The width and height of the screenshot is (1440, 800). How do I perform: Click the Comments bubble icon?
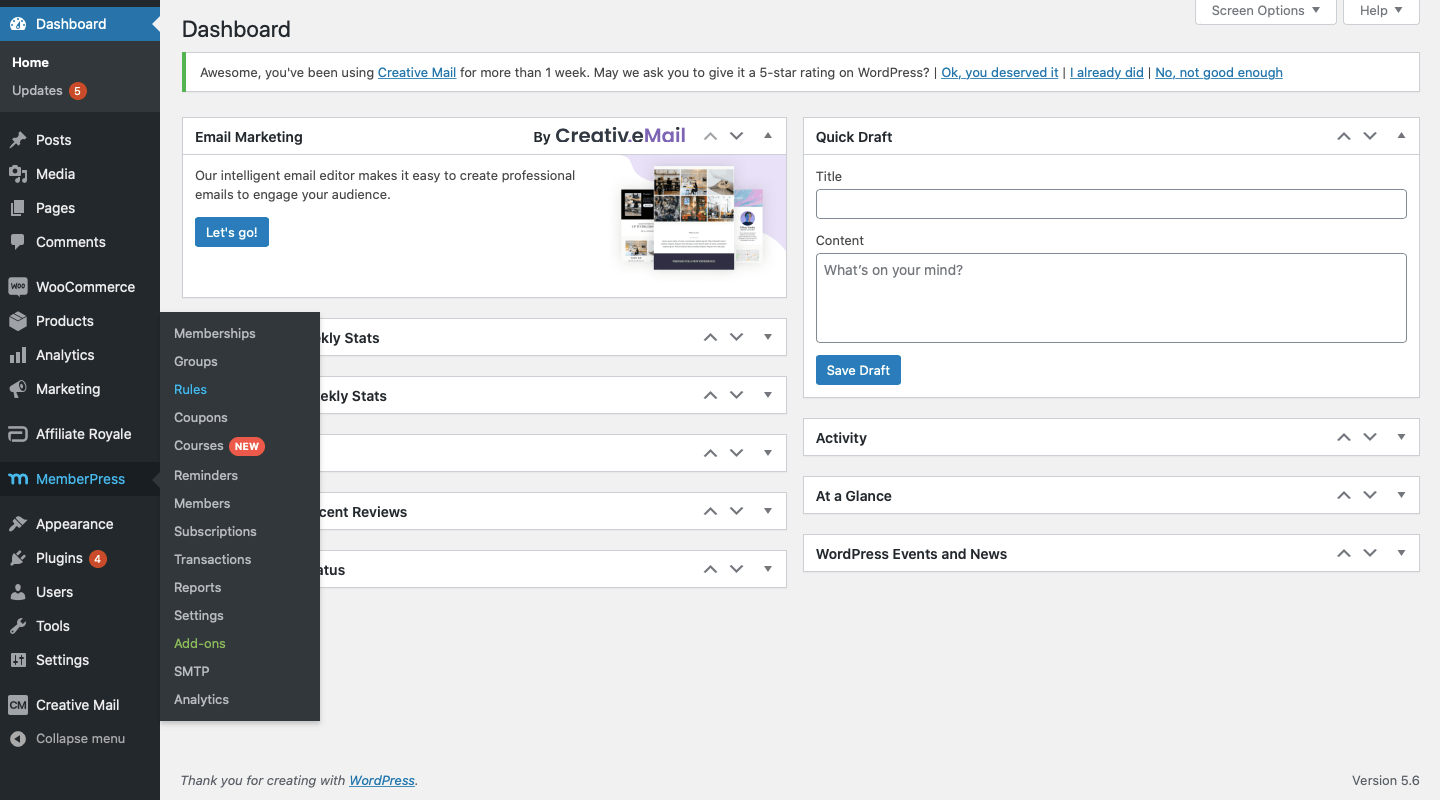pyautogui.click(x=18, y=242)
